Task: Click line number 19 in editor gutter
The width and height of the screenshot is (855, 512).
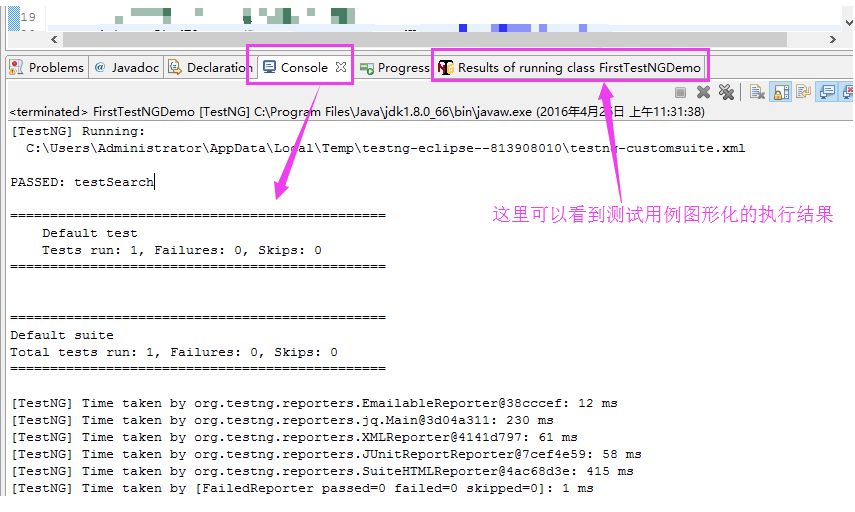Action: [28, 17]
